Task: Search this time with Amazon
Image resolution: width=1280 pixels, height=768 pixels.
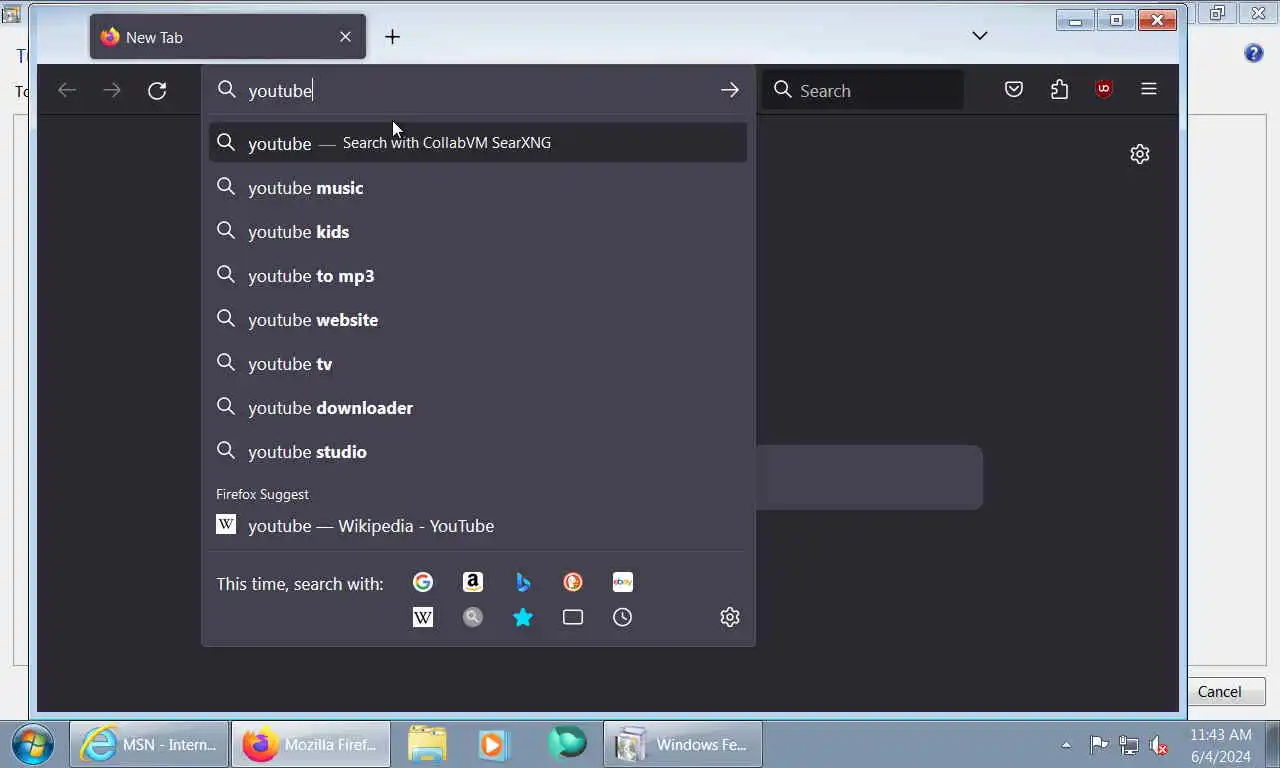Action: coord(473,582)
